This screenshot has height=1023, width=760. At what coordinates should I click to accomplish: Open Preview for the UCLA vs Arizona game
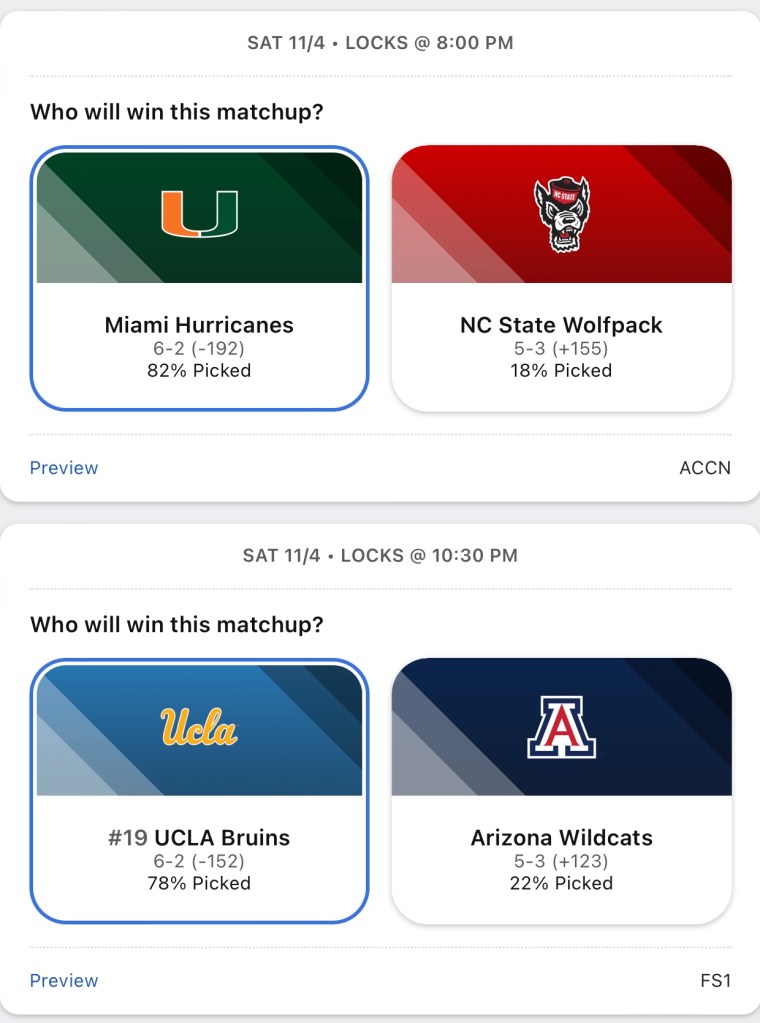tap(64, 981)
